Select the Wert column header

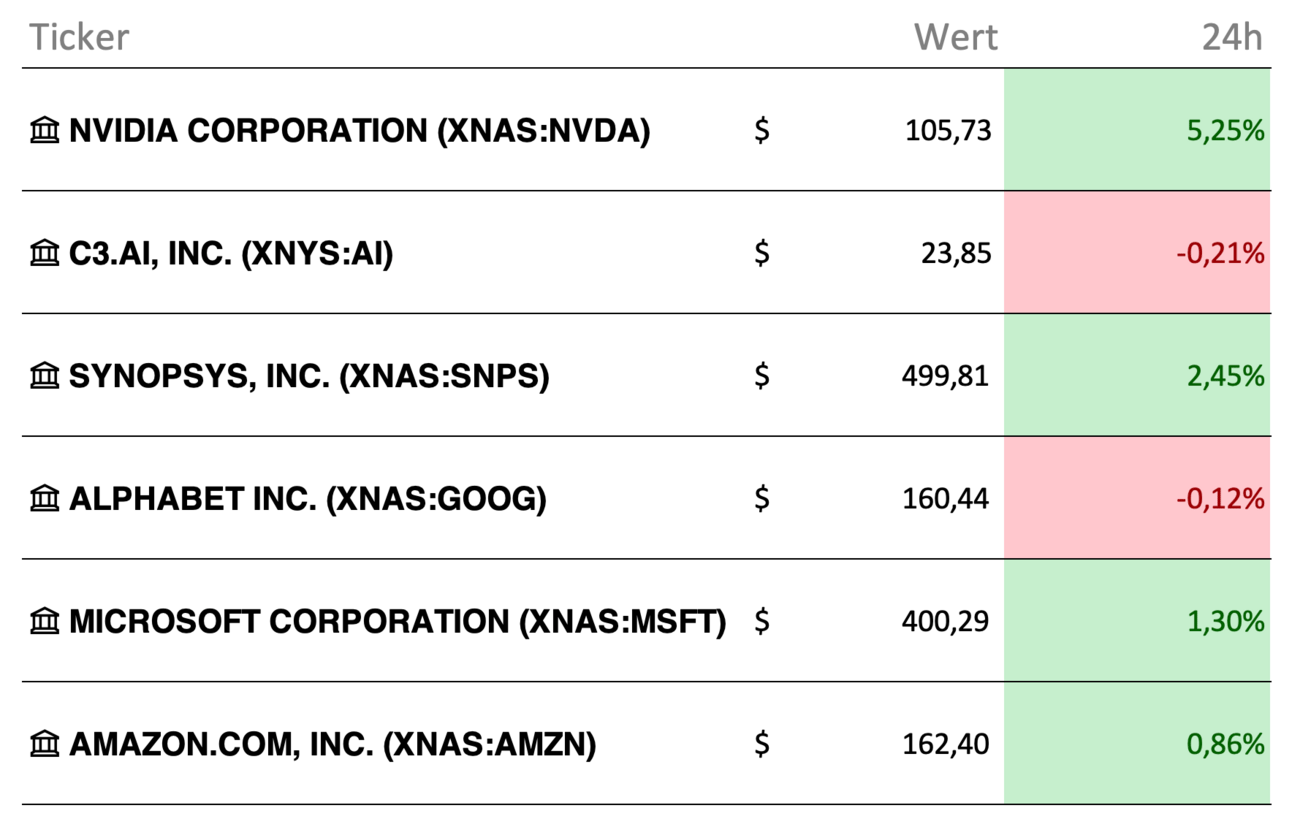pyautogui.click(x=955, y=38)
